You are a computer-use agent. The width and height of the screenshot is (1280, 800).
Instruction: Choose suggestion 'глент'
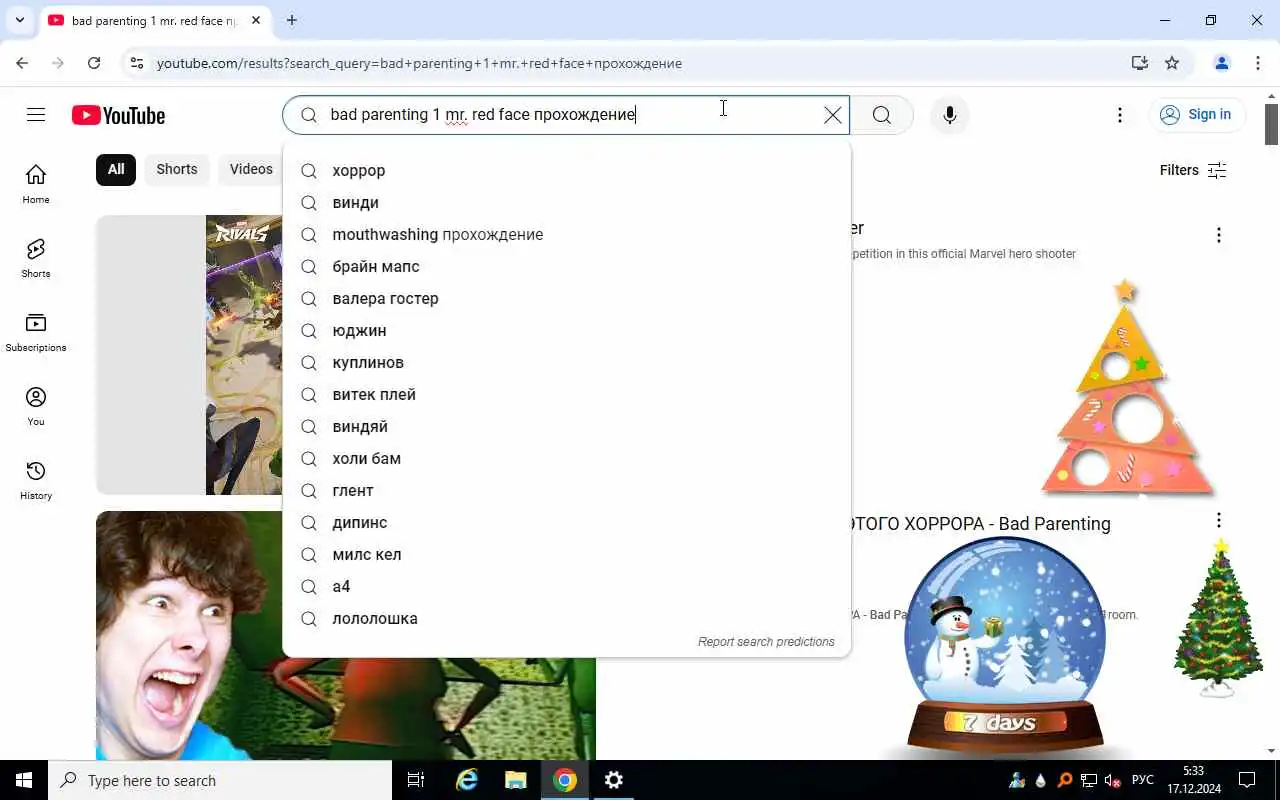567,490
